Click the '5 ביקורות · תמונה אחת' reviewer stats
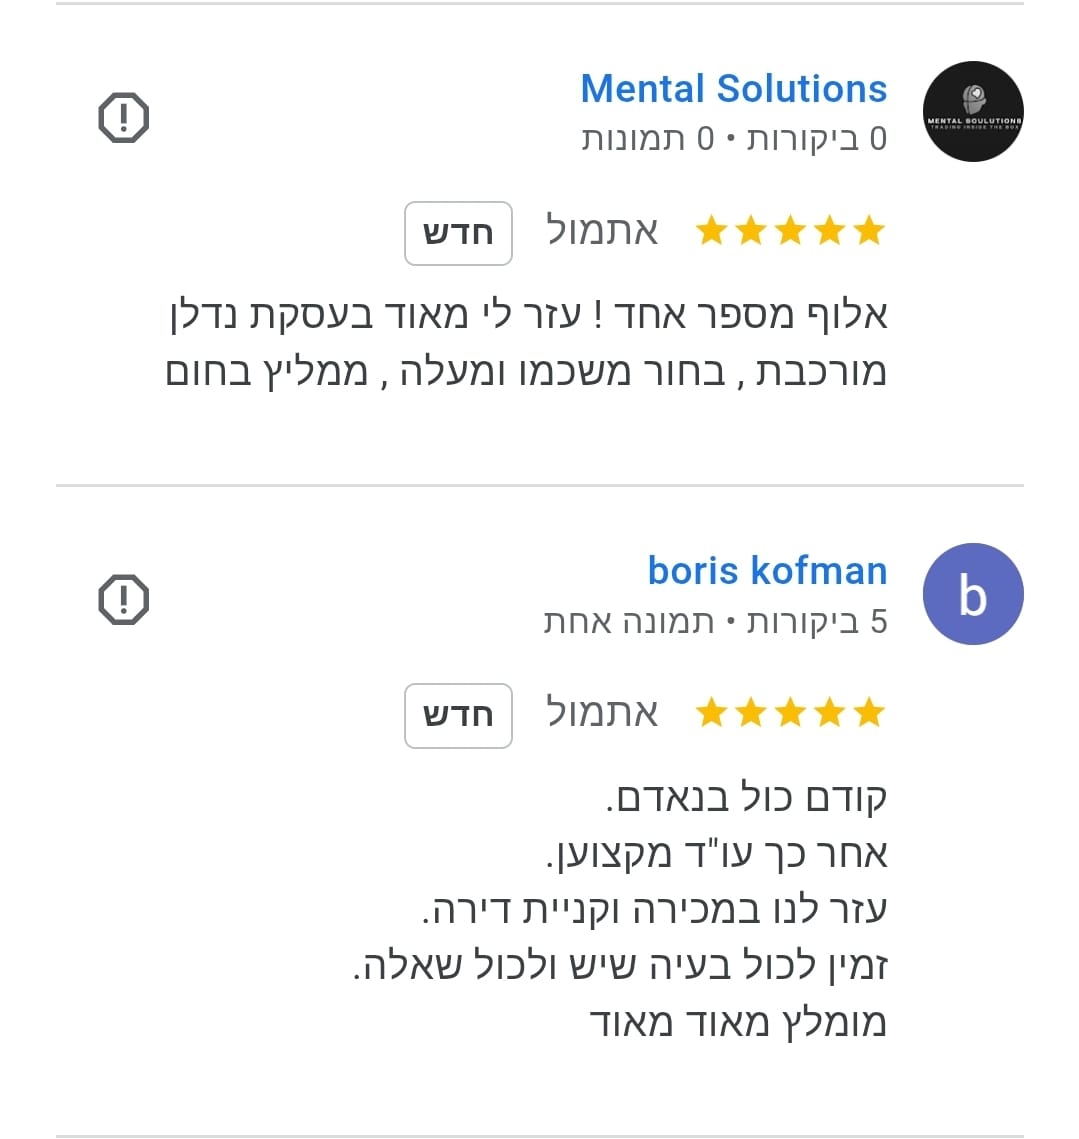Screen dimensions: 1079x1139 tap(715, 622)
